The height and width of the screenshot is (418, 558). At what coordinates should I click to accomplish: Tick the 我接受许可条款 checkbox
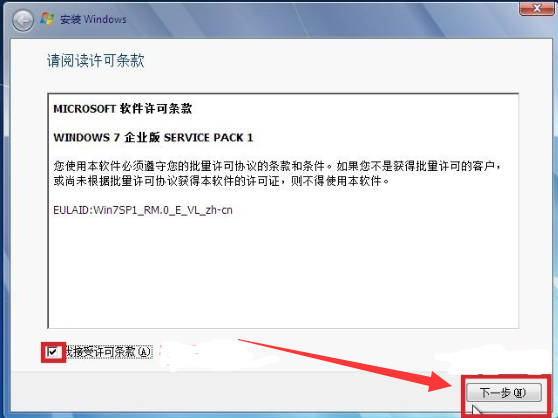click(52, 352)
